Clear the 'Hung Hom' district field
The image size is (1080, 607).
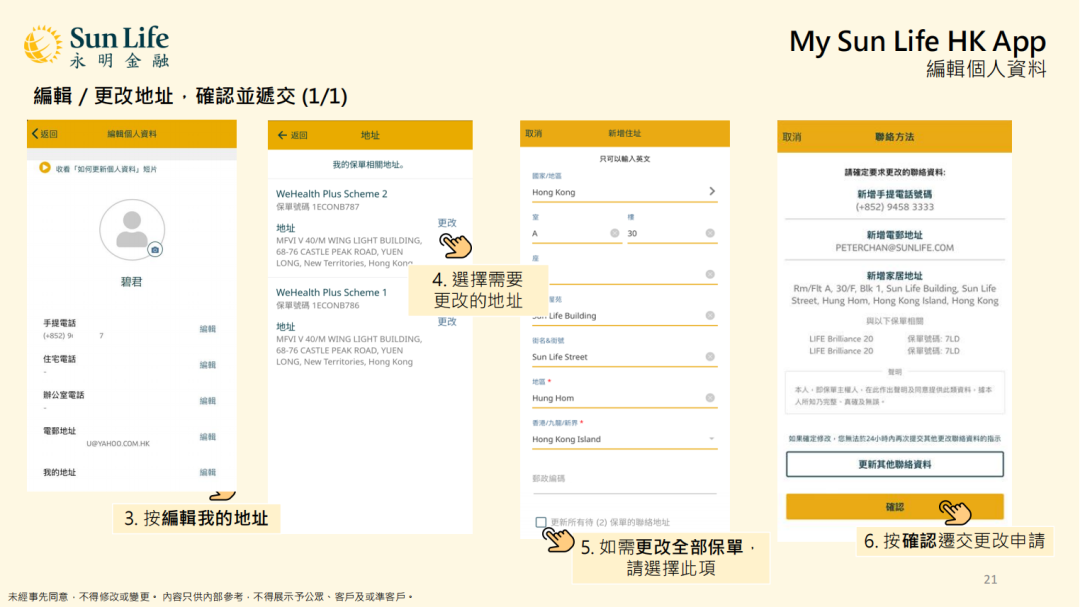point(709,398)
